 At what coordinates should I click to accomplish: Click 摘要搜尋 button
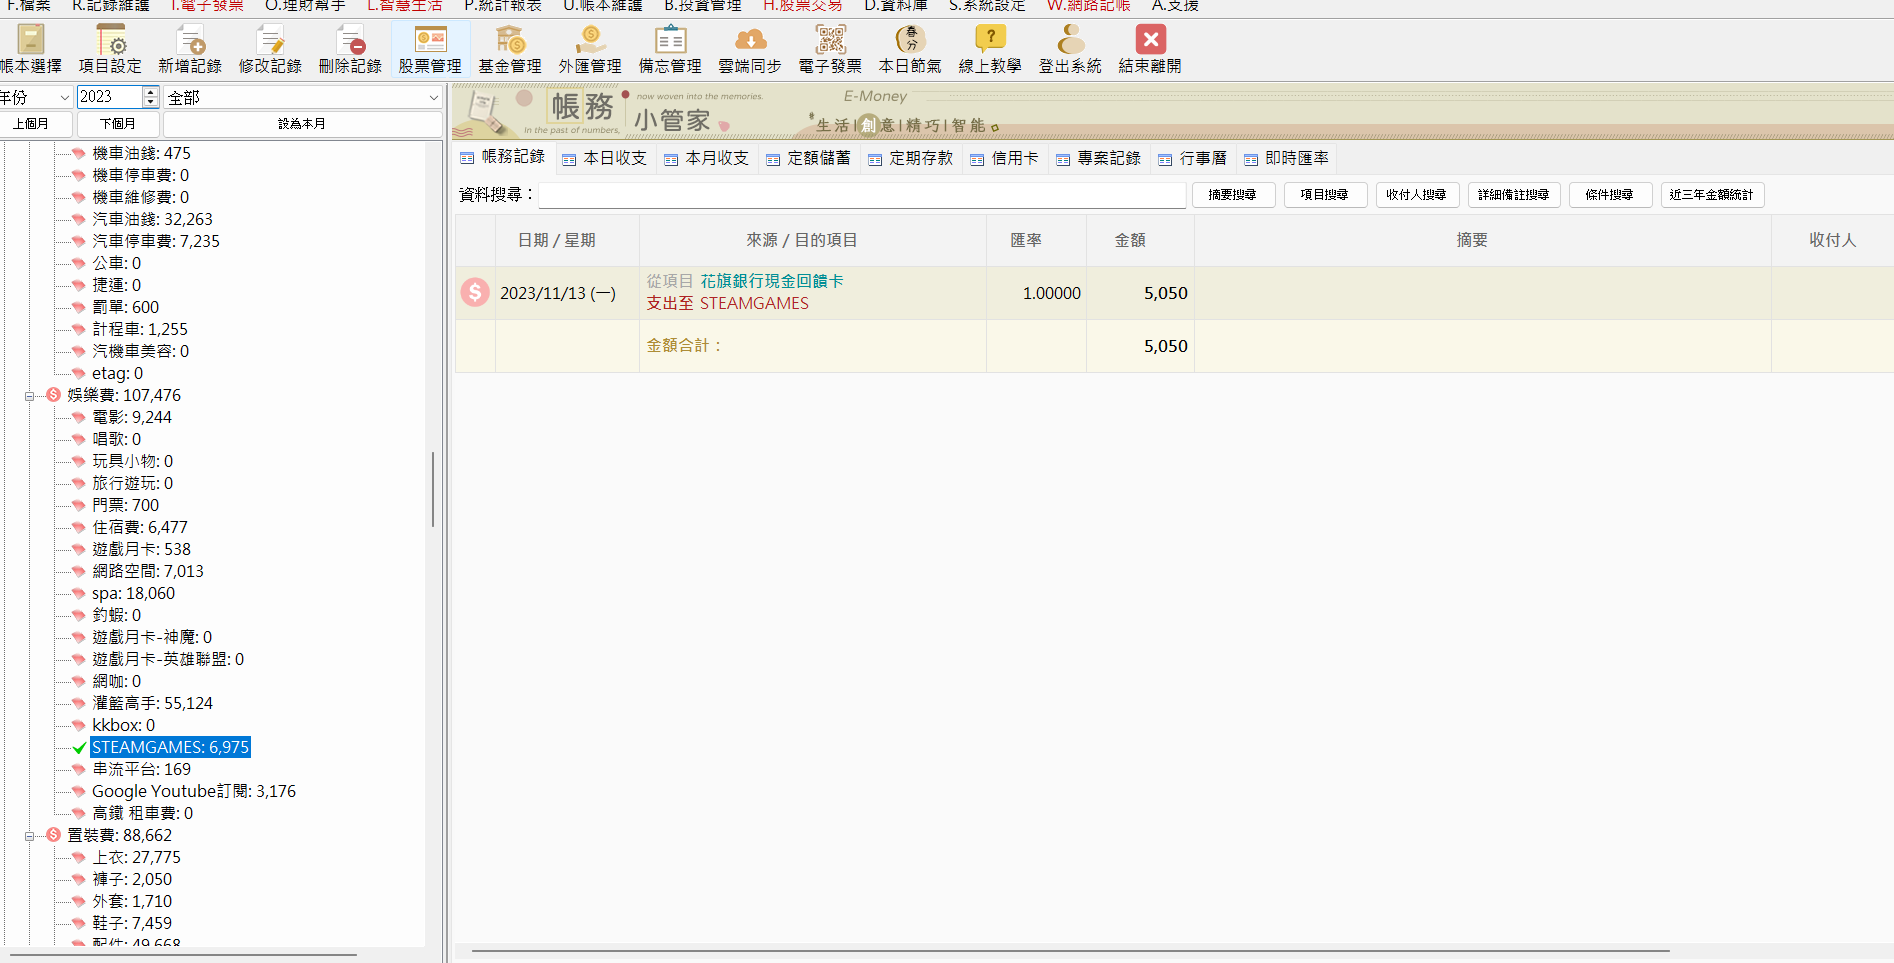coord(1232,195)
